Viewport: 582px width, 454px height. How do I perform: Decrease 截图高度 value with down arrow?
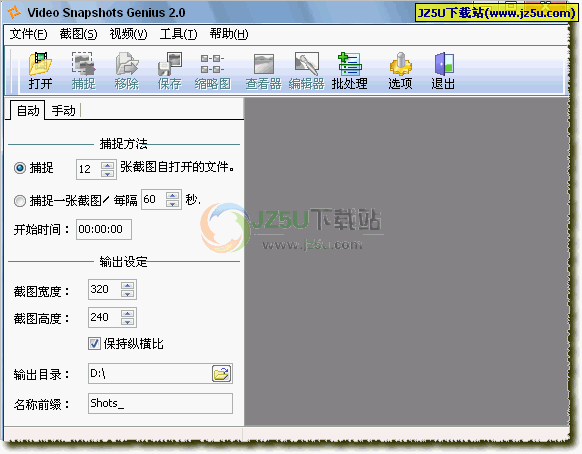pos(127,322)
